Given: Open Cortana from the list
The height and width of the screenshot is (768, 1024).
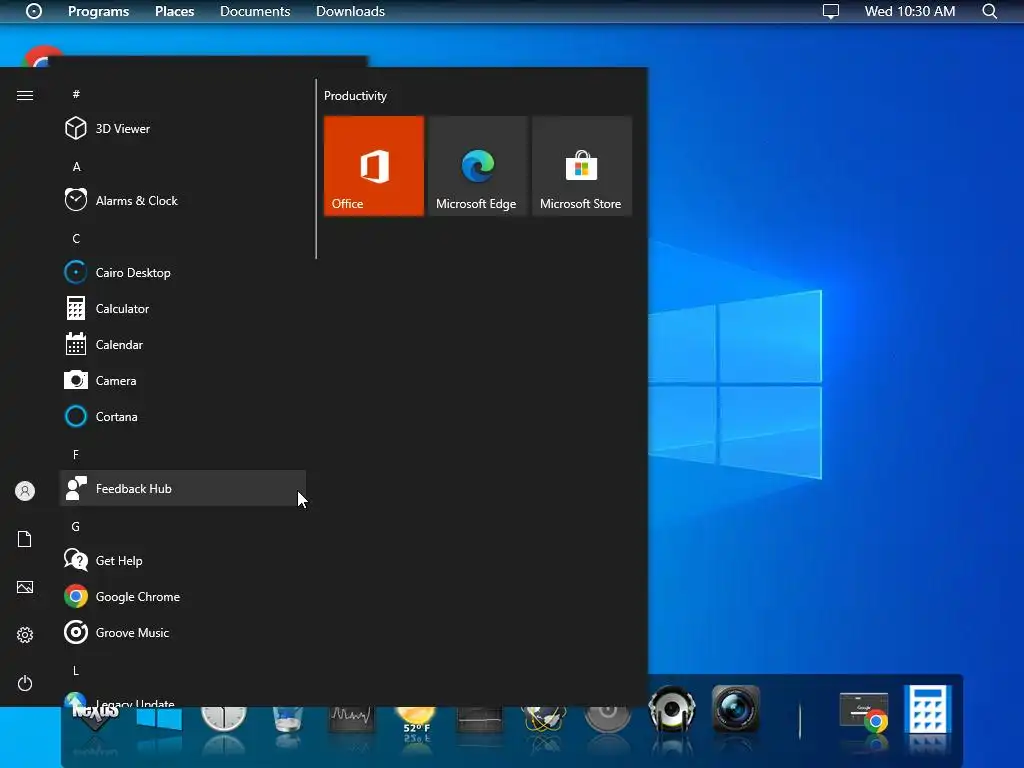Looking at the screenshot, I should point(183,416).
